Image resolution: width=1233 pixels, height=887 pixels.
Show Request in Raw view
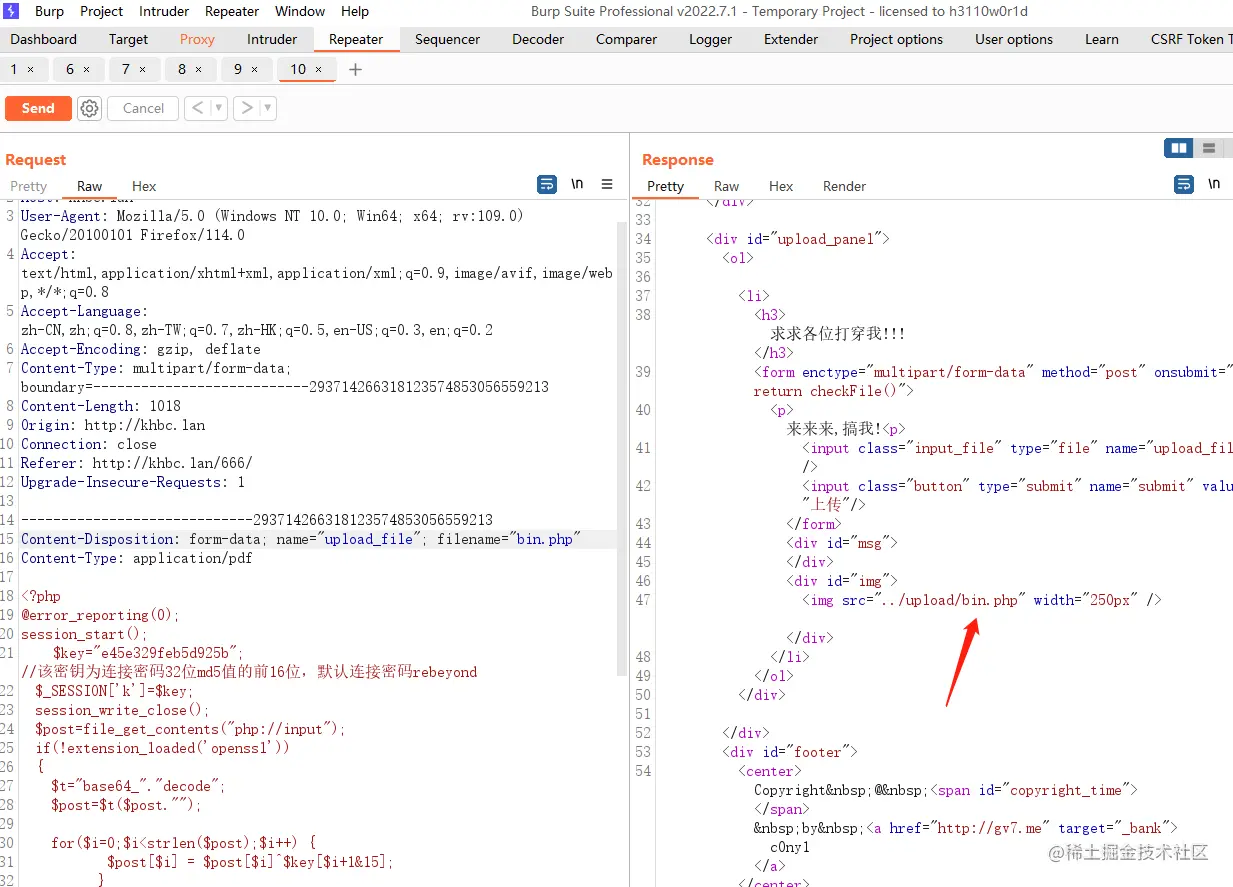(x=90, y=186)
